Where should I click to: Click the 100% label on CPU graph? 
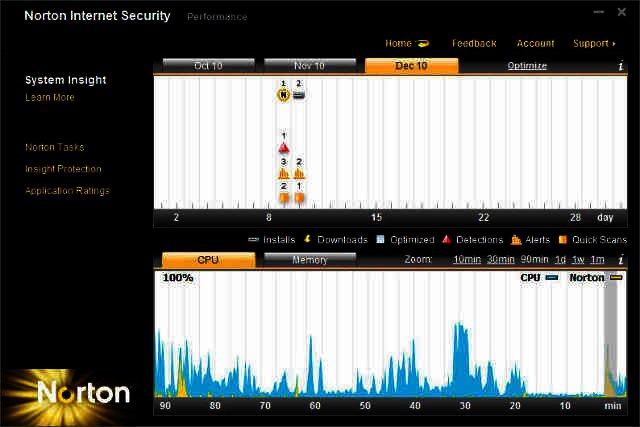click(x=178, y=278)
